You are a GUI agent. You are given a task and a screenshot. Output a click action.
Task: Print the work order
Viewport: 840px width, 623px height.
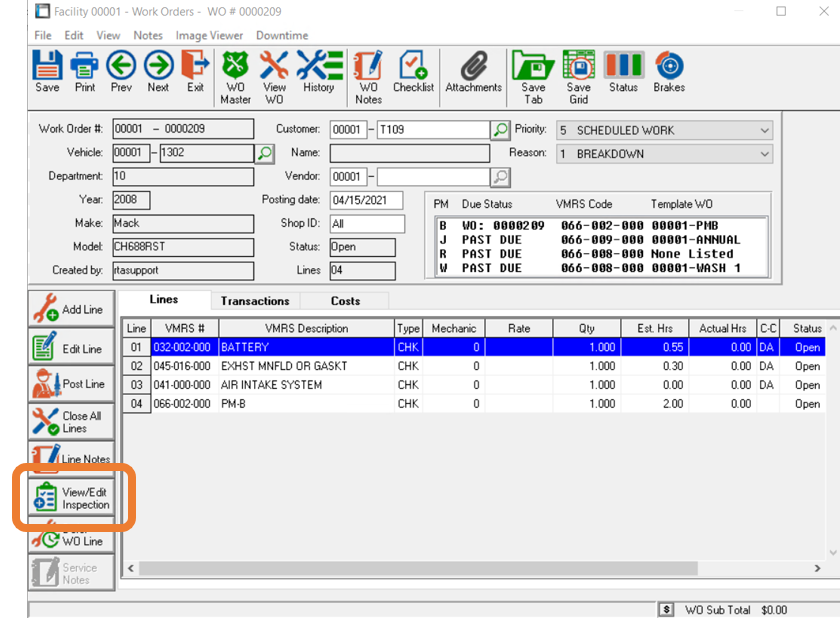coord(85,72)
